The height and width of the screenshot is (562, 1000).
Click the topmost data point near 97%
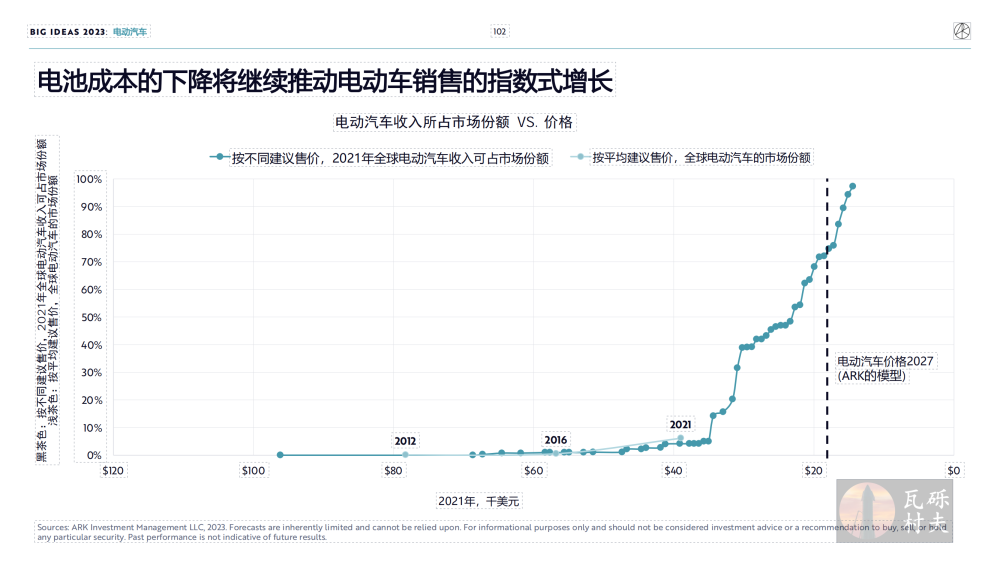853,186
